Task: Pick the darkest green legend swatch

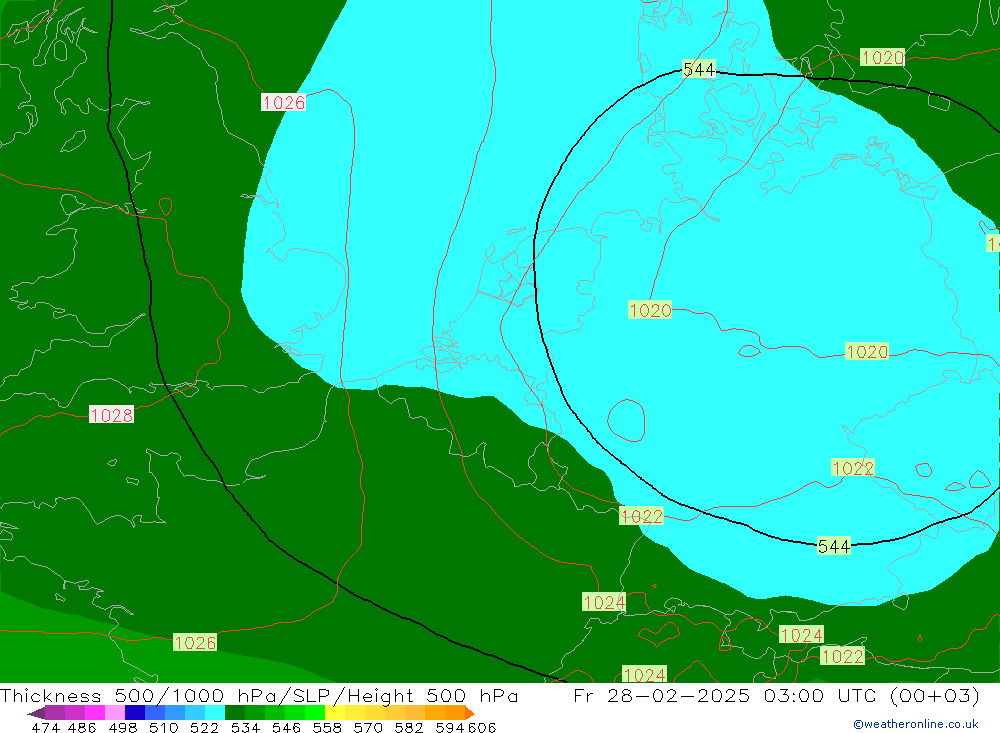Action: click(x=235, y=713)
